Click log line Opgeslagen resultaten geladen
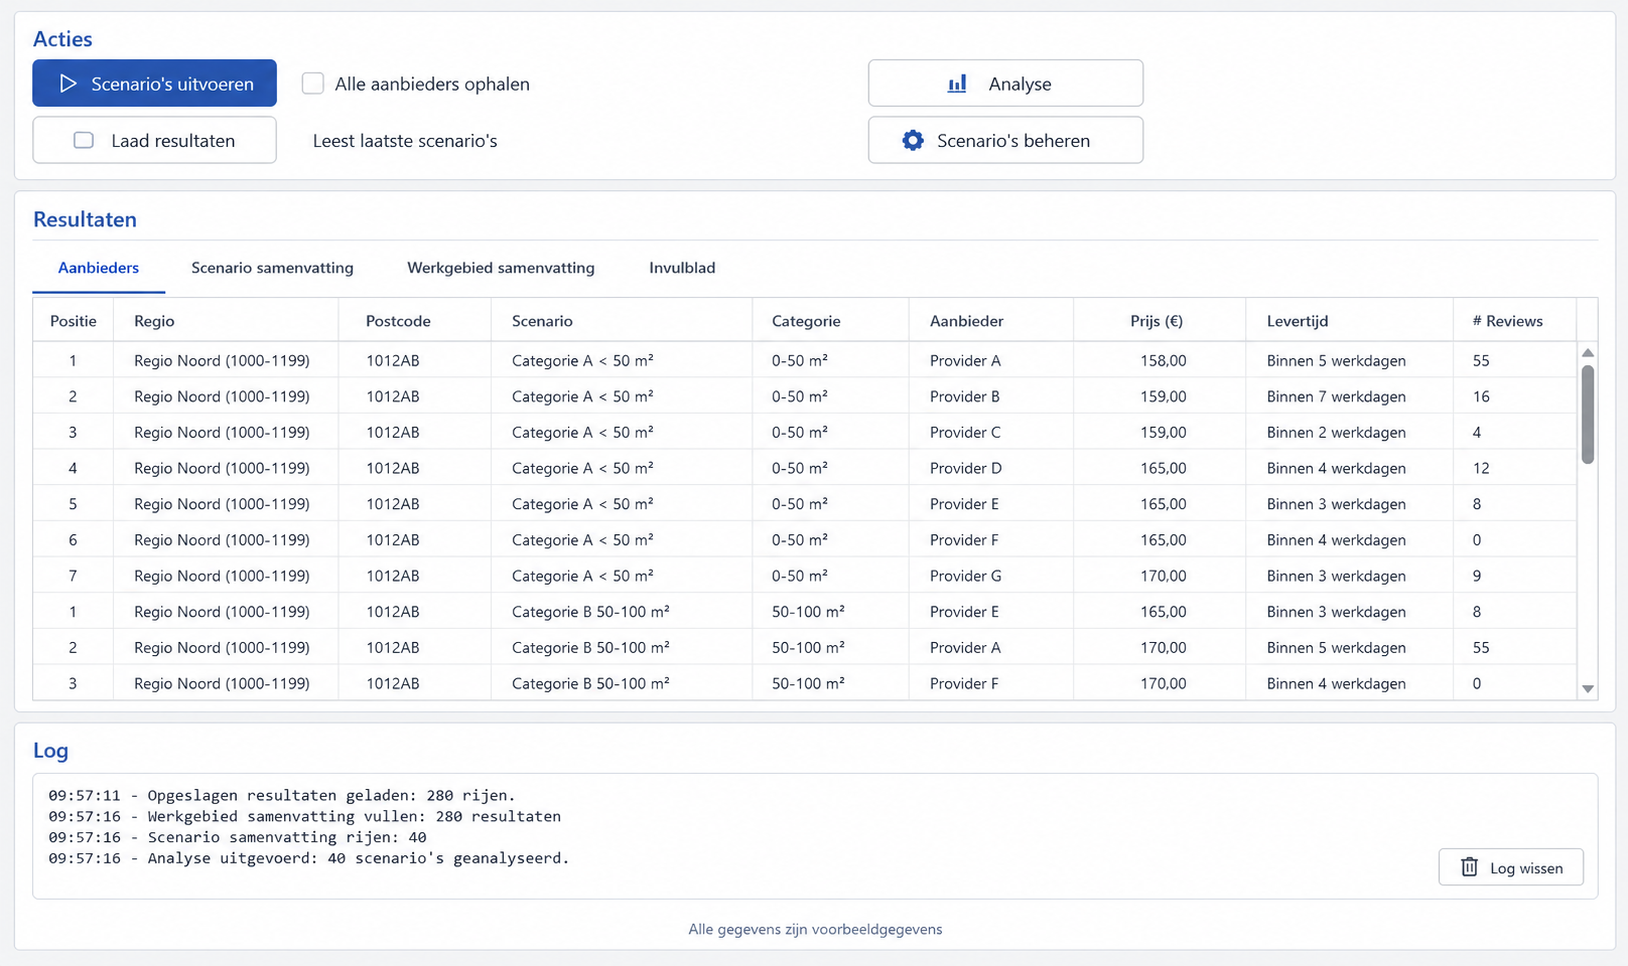 click(282, 796)
